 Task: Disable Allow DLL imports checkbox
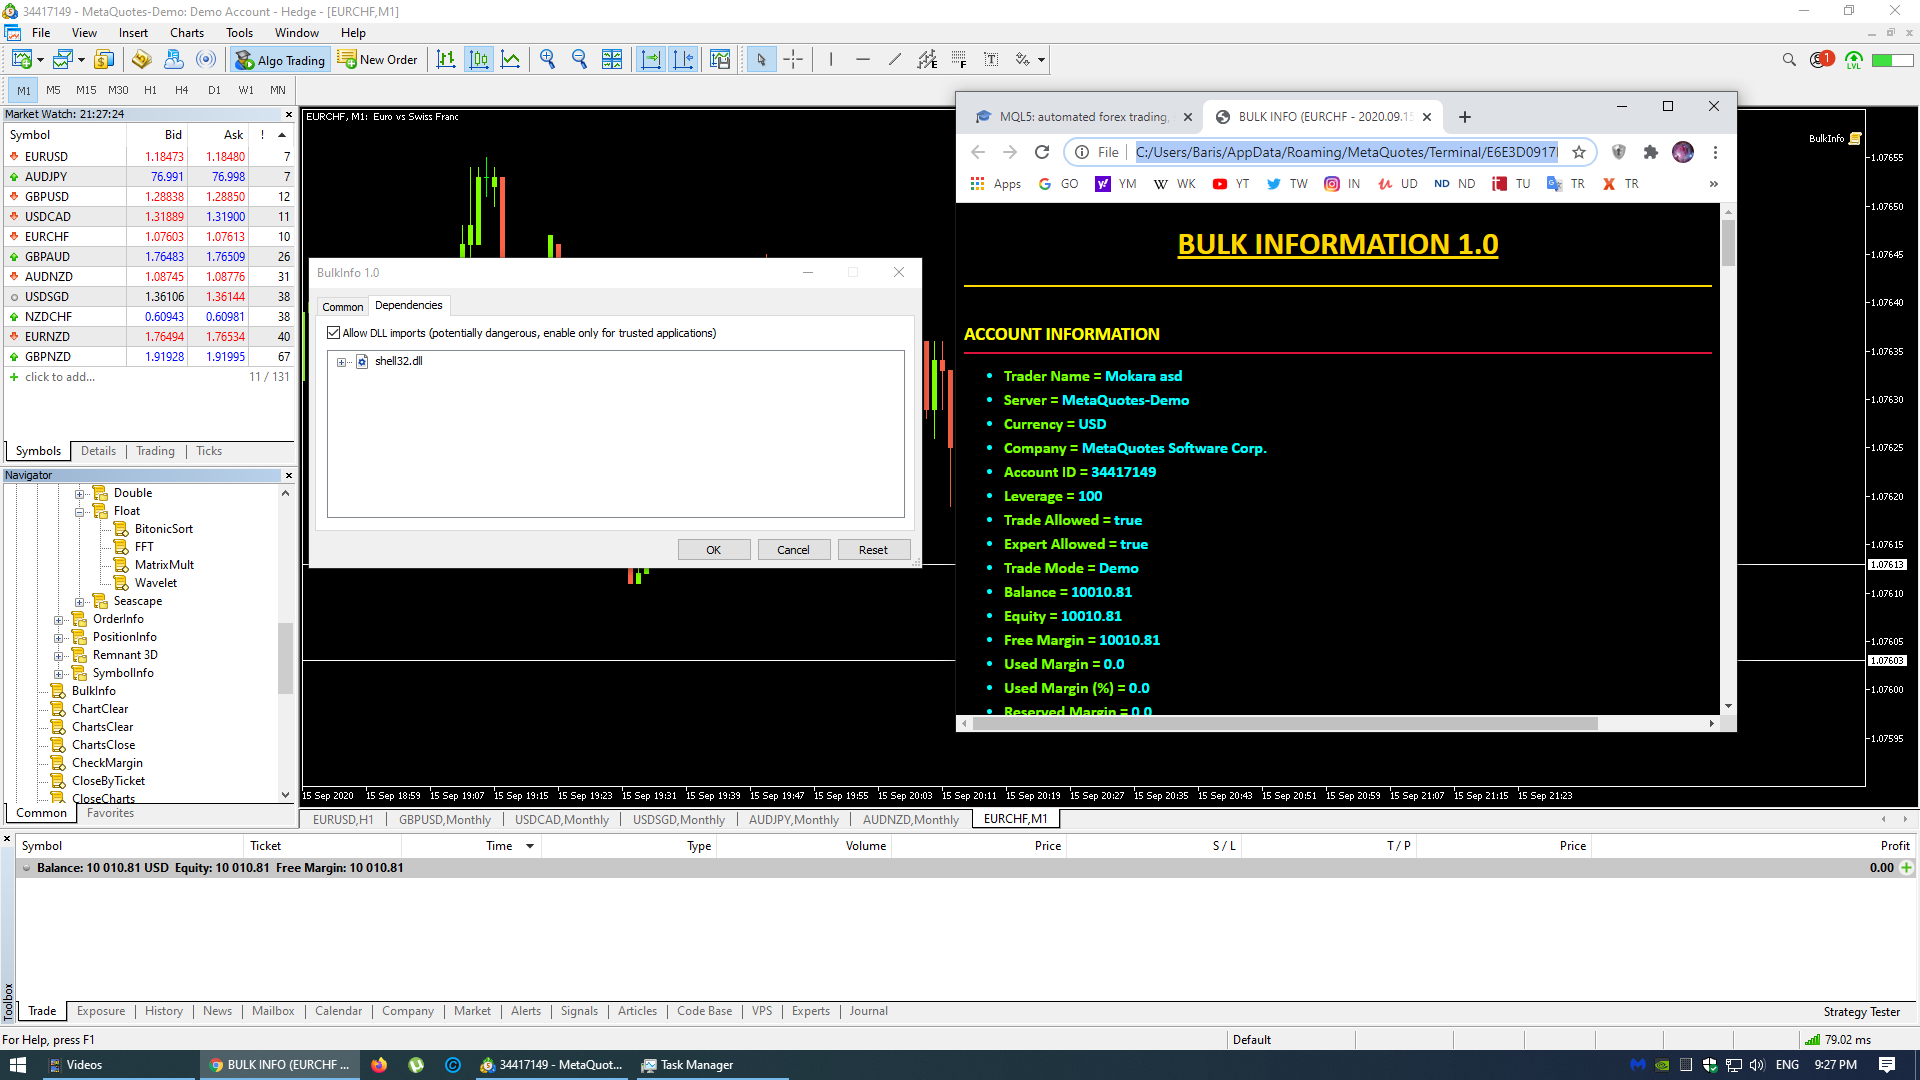click(334, 333)
